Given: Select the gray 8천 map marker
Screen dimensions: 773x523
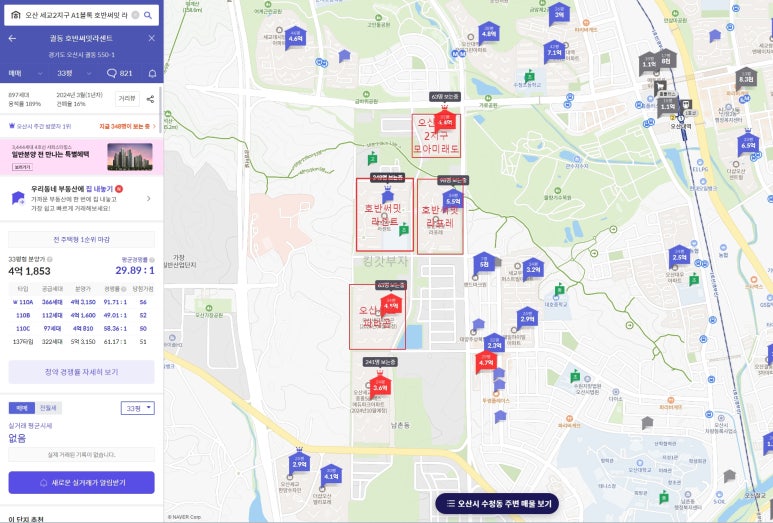Looking at the screenshot, I should 666,61.
